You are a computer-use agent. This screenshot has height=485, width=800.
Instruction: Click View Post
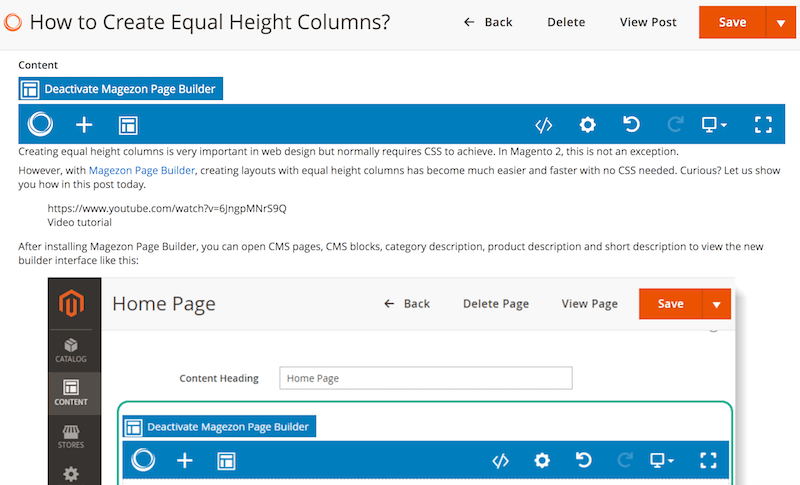tap(648, 22)
